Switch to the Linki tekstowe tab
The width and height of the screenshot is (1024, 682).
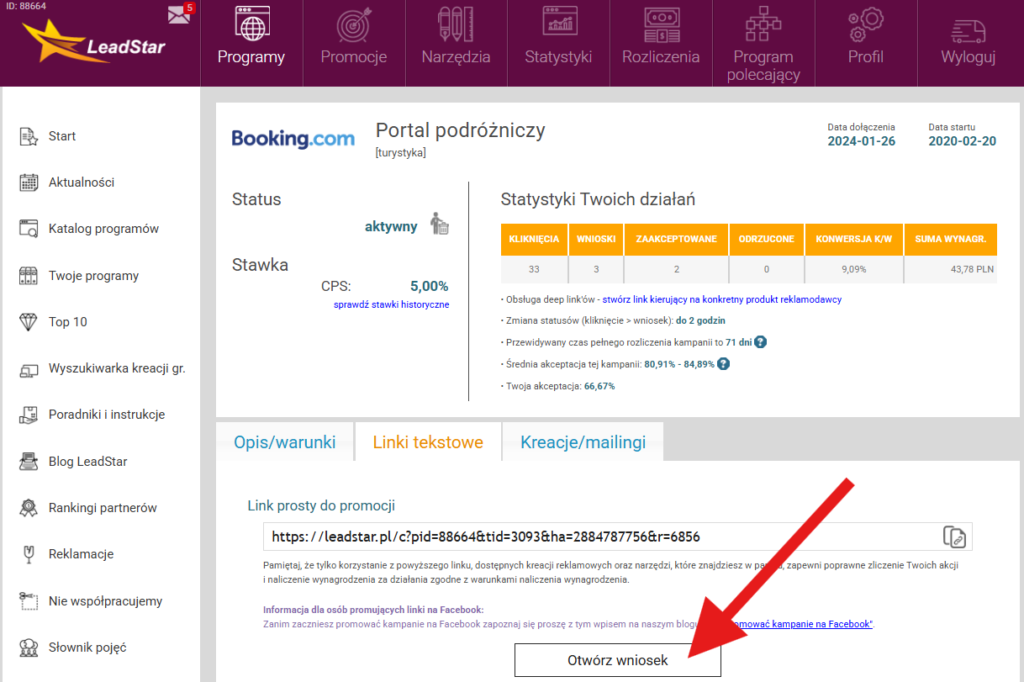pos(428,442)
